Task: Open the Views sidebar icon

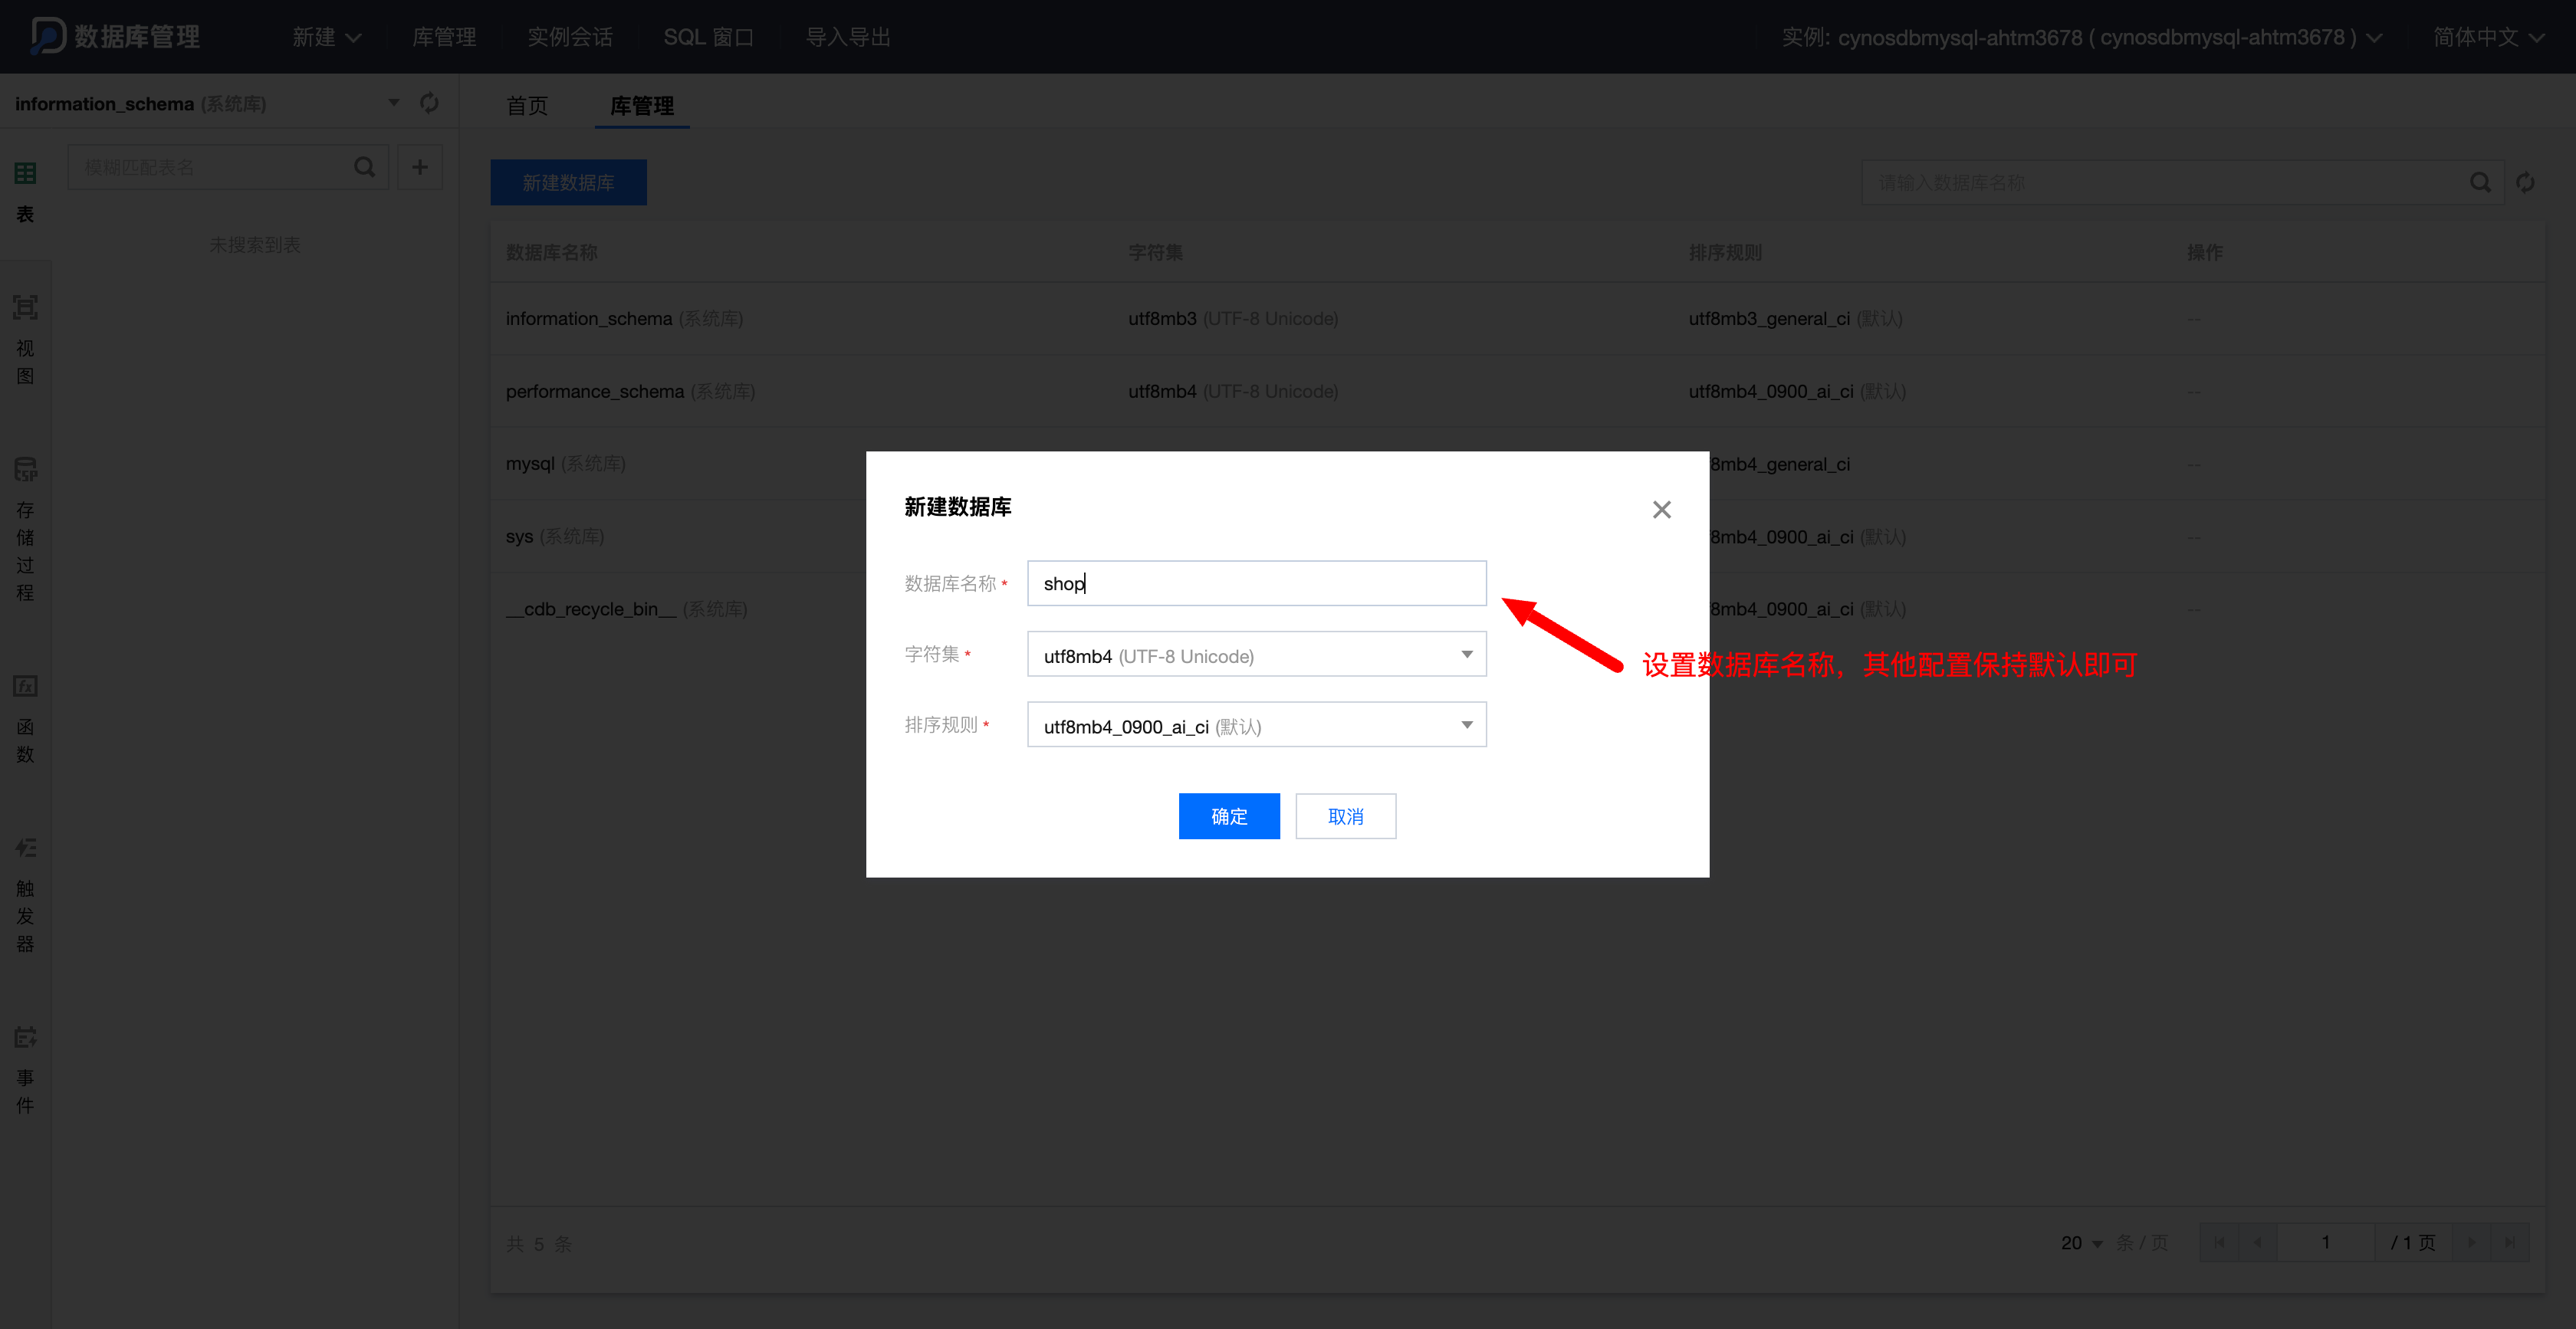Action: point(25,308)
